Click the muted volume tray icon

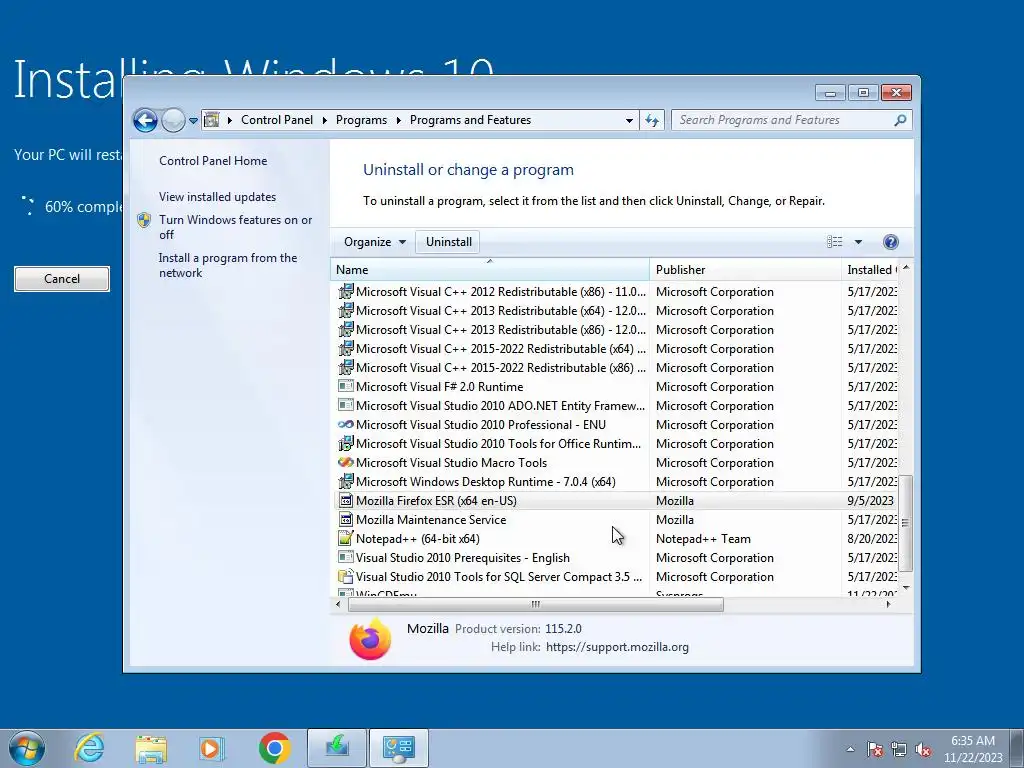point(923,749)
